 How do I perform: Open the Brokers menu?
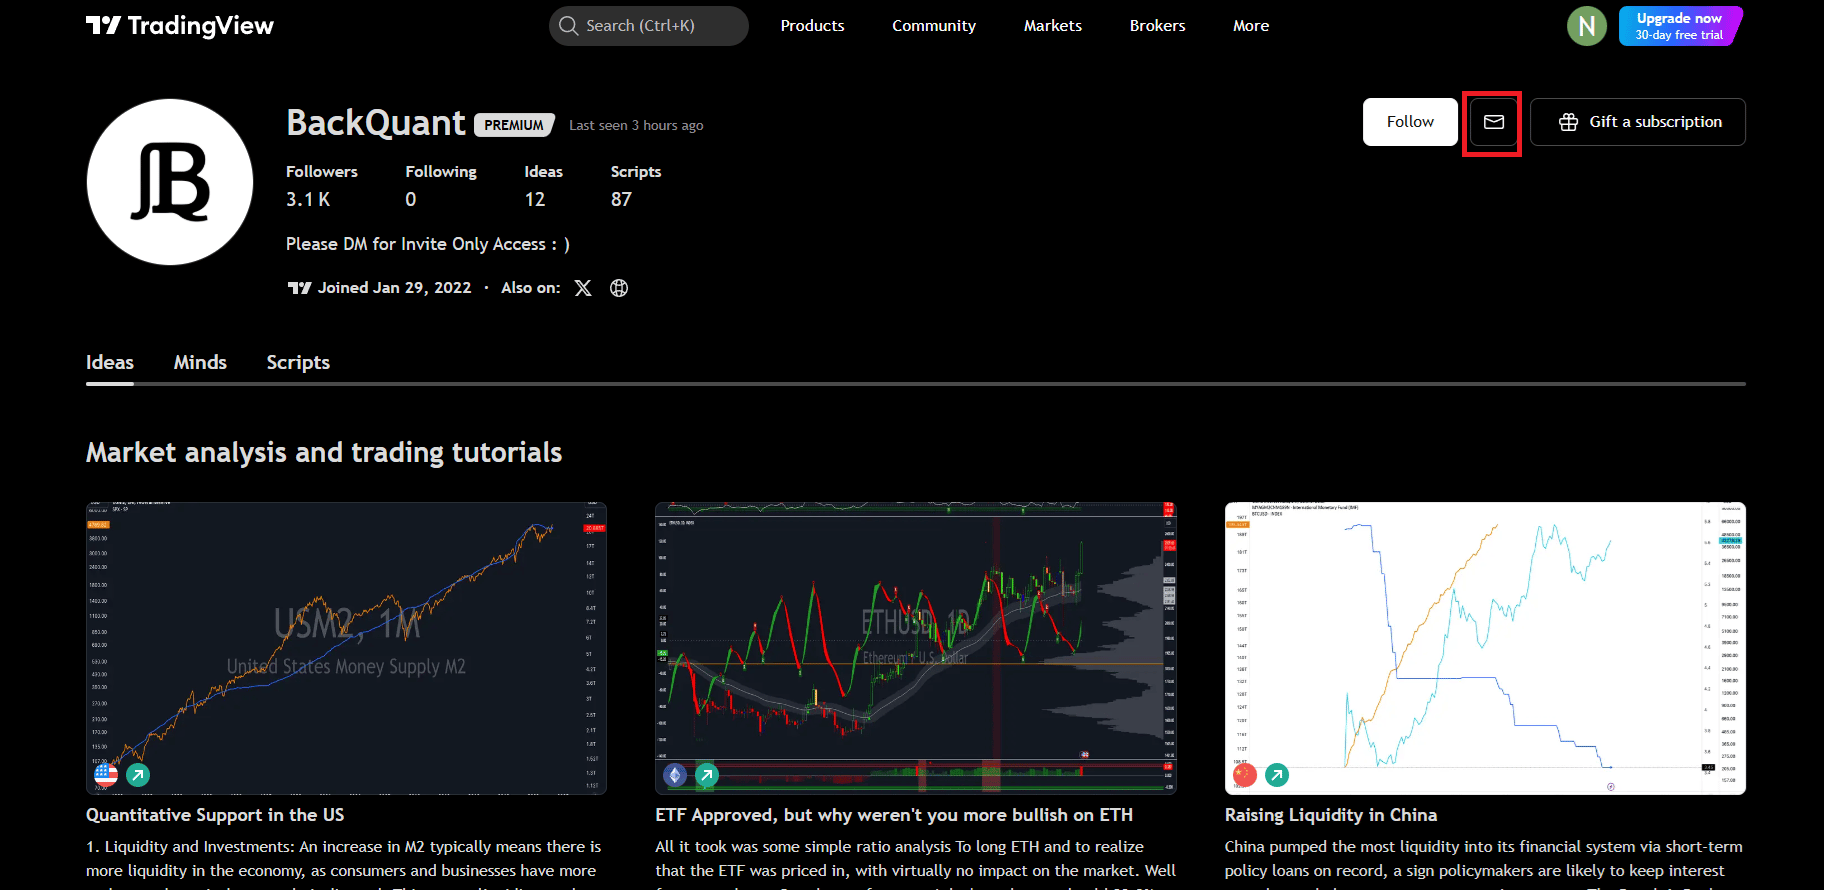[1158, 26]
